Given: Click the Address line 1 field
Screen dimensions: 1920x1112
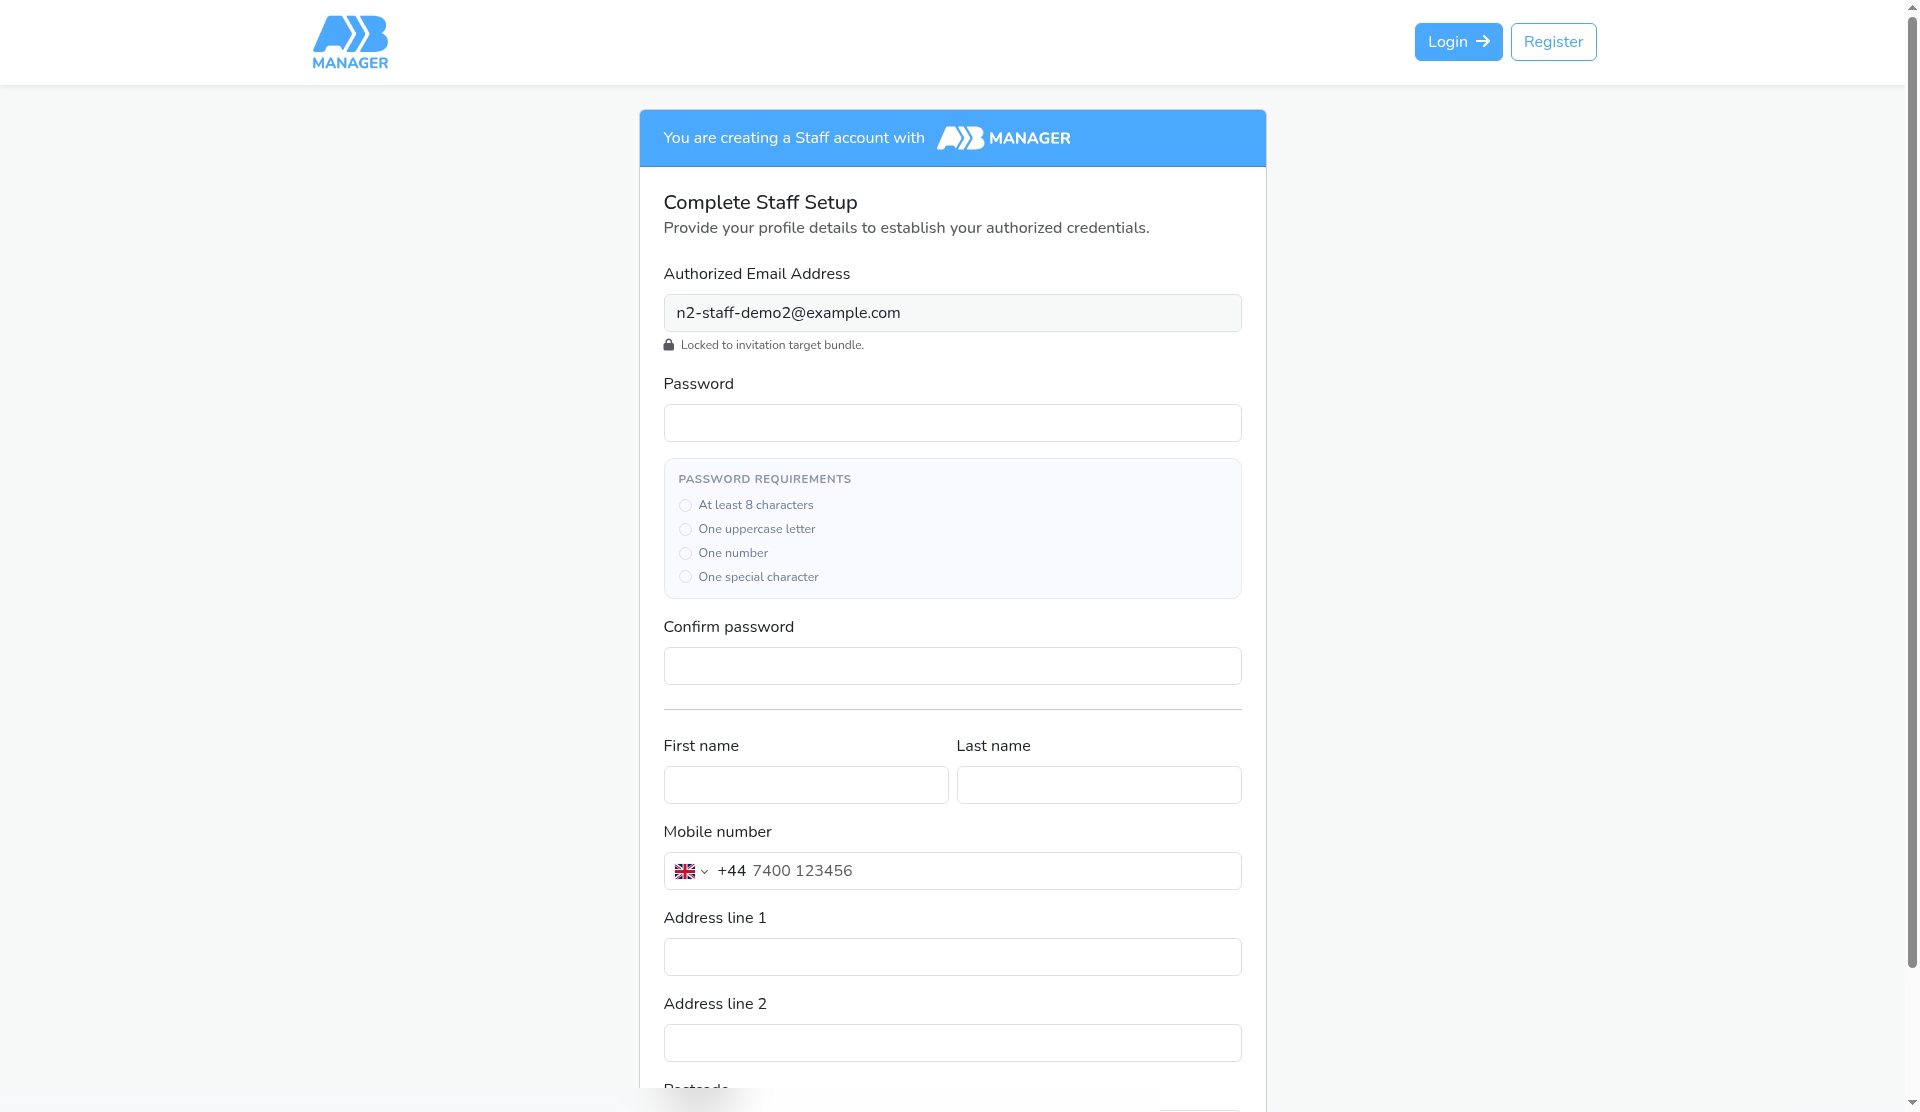Looking at the screenshot, I should click(x=952, y=957).
